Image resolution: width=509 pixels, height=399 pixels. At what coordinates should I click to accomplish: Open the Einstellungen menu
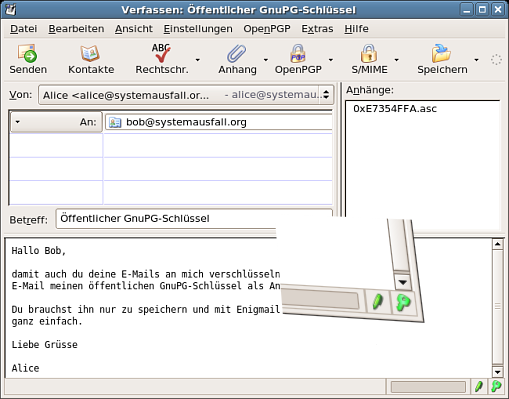tap(198, 29)
